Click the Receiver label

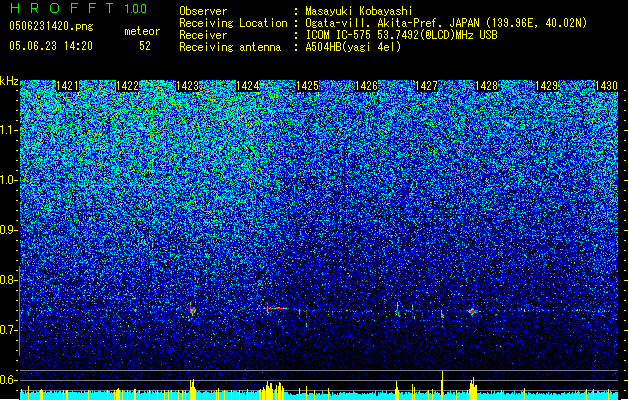(x=203, y=35)
